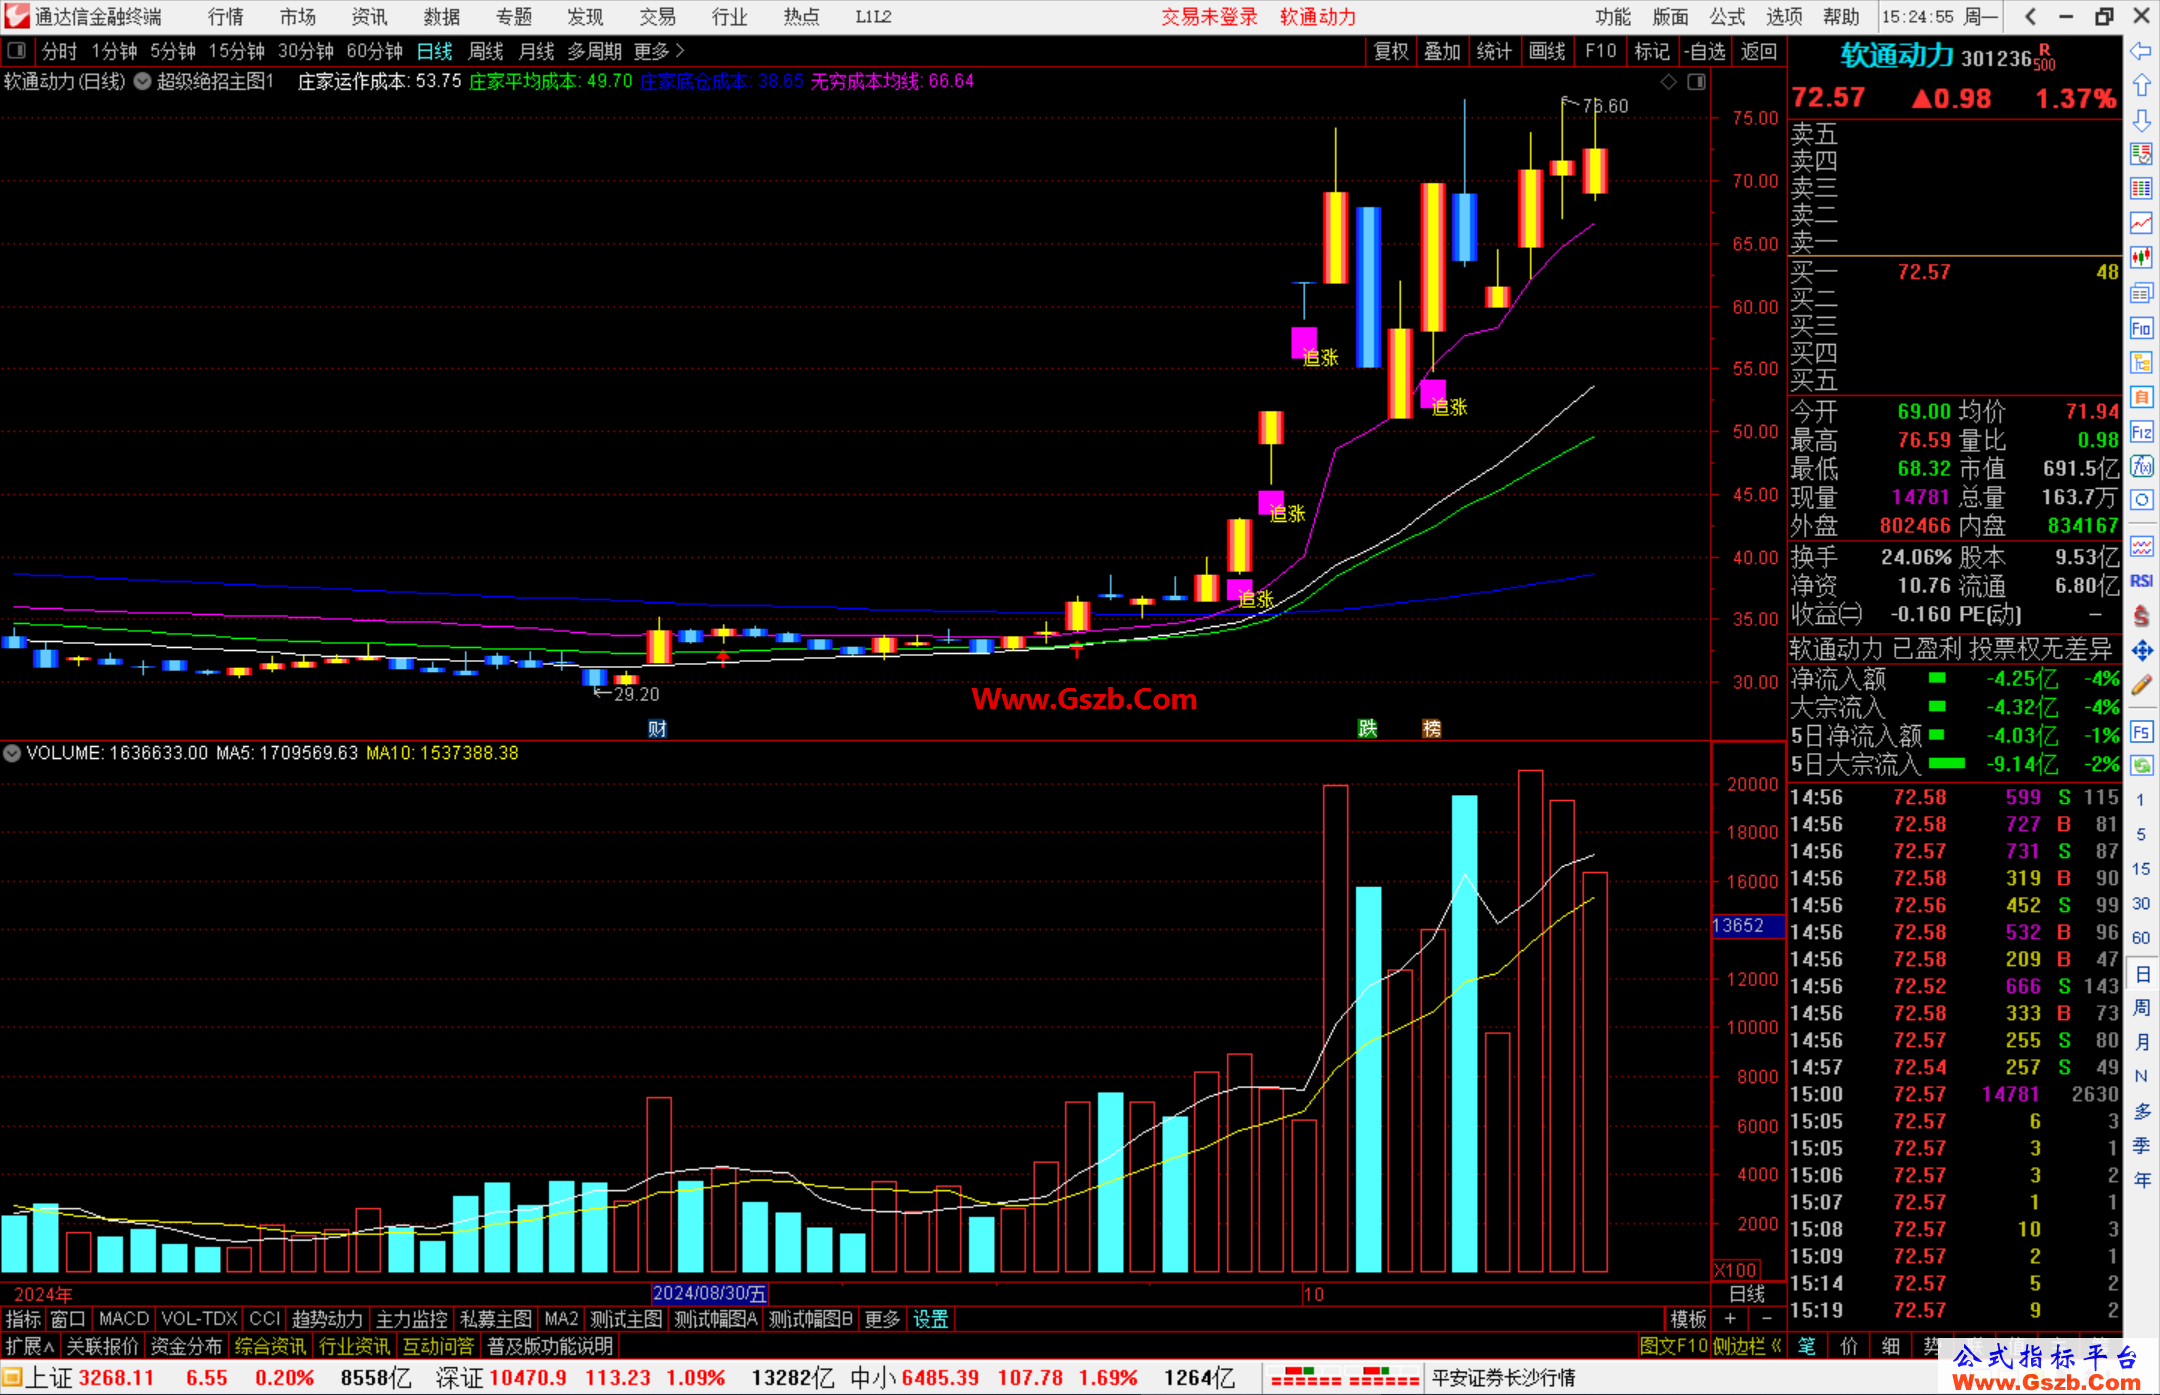Click the multi-window icon in right sidebar
2160x1395 pixels.
point(2141,293)
